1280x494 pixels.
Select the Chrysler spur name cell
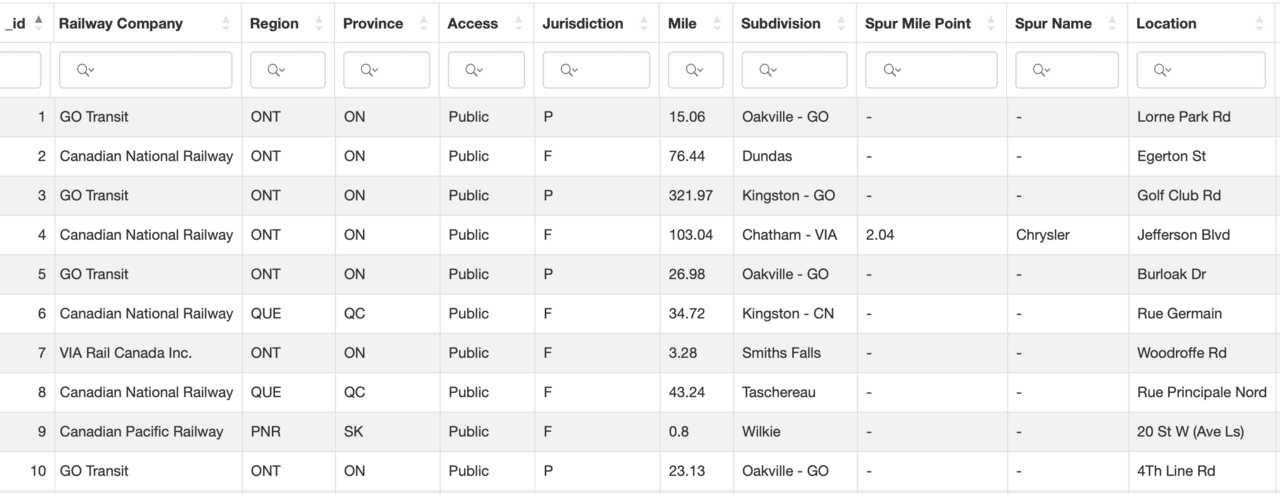coord(1042,235)
